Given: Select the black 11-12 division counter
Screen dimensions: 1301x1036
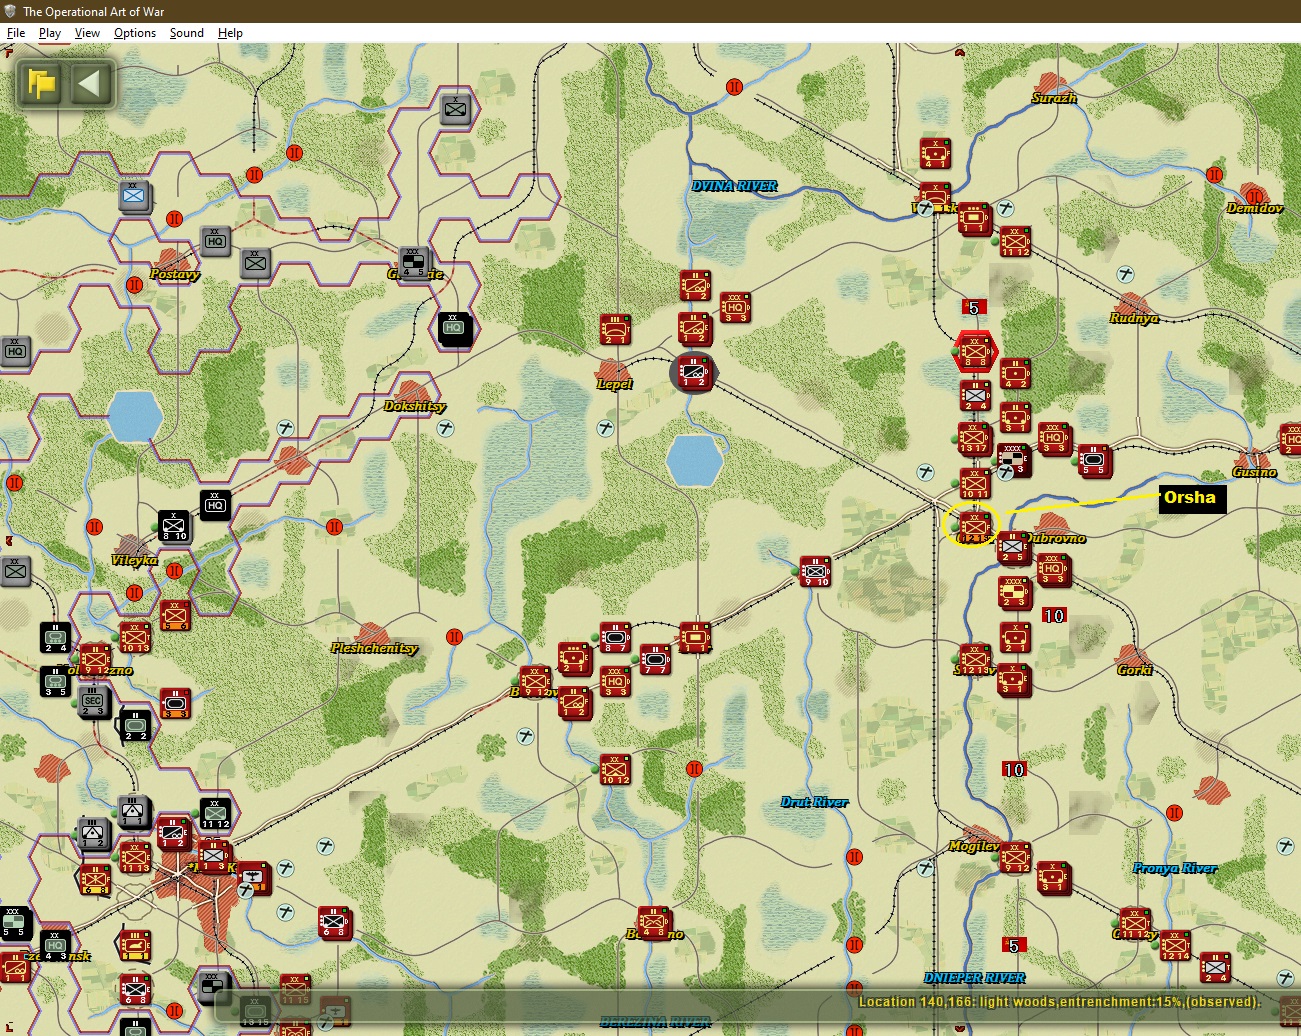Looking at the screenshot, I should click(x=215, y=814).
